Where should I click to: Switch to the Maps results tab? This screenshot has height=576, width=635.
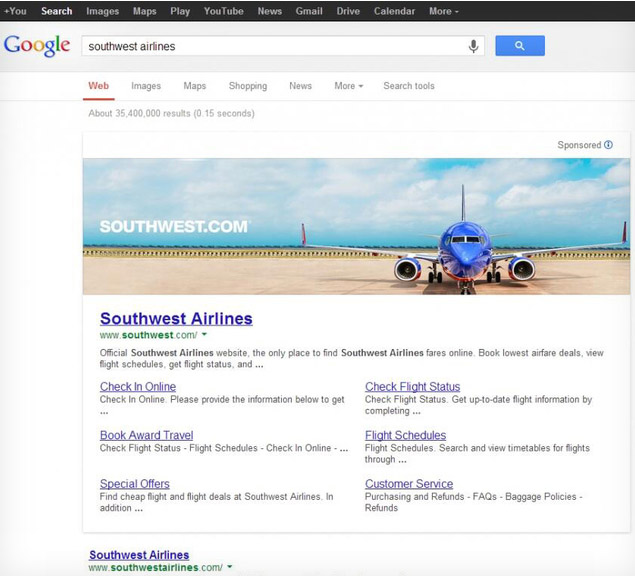point(195,86)
